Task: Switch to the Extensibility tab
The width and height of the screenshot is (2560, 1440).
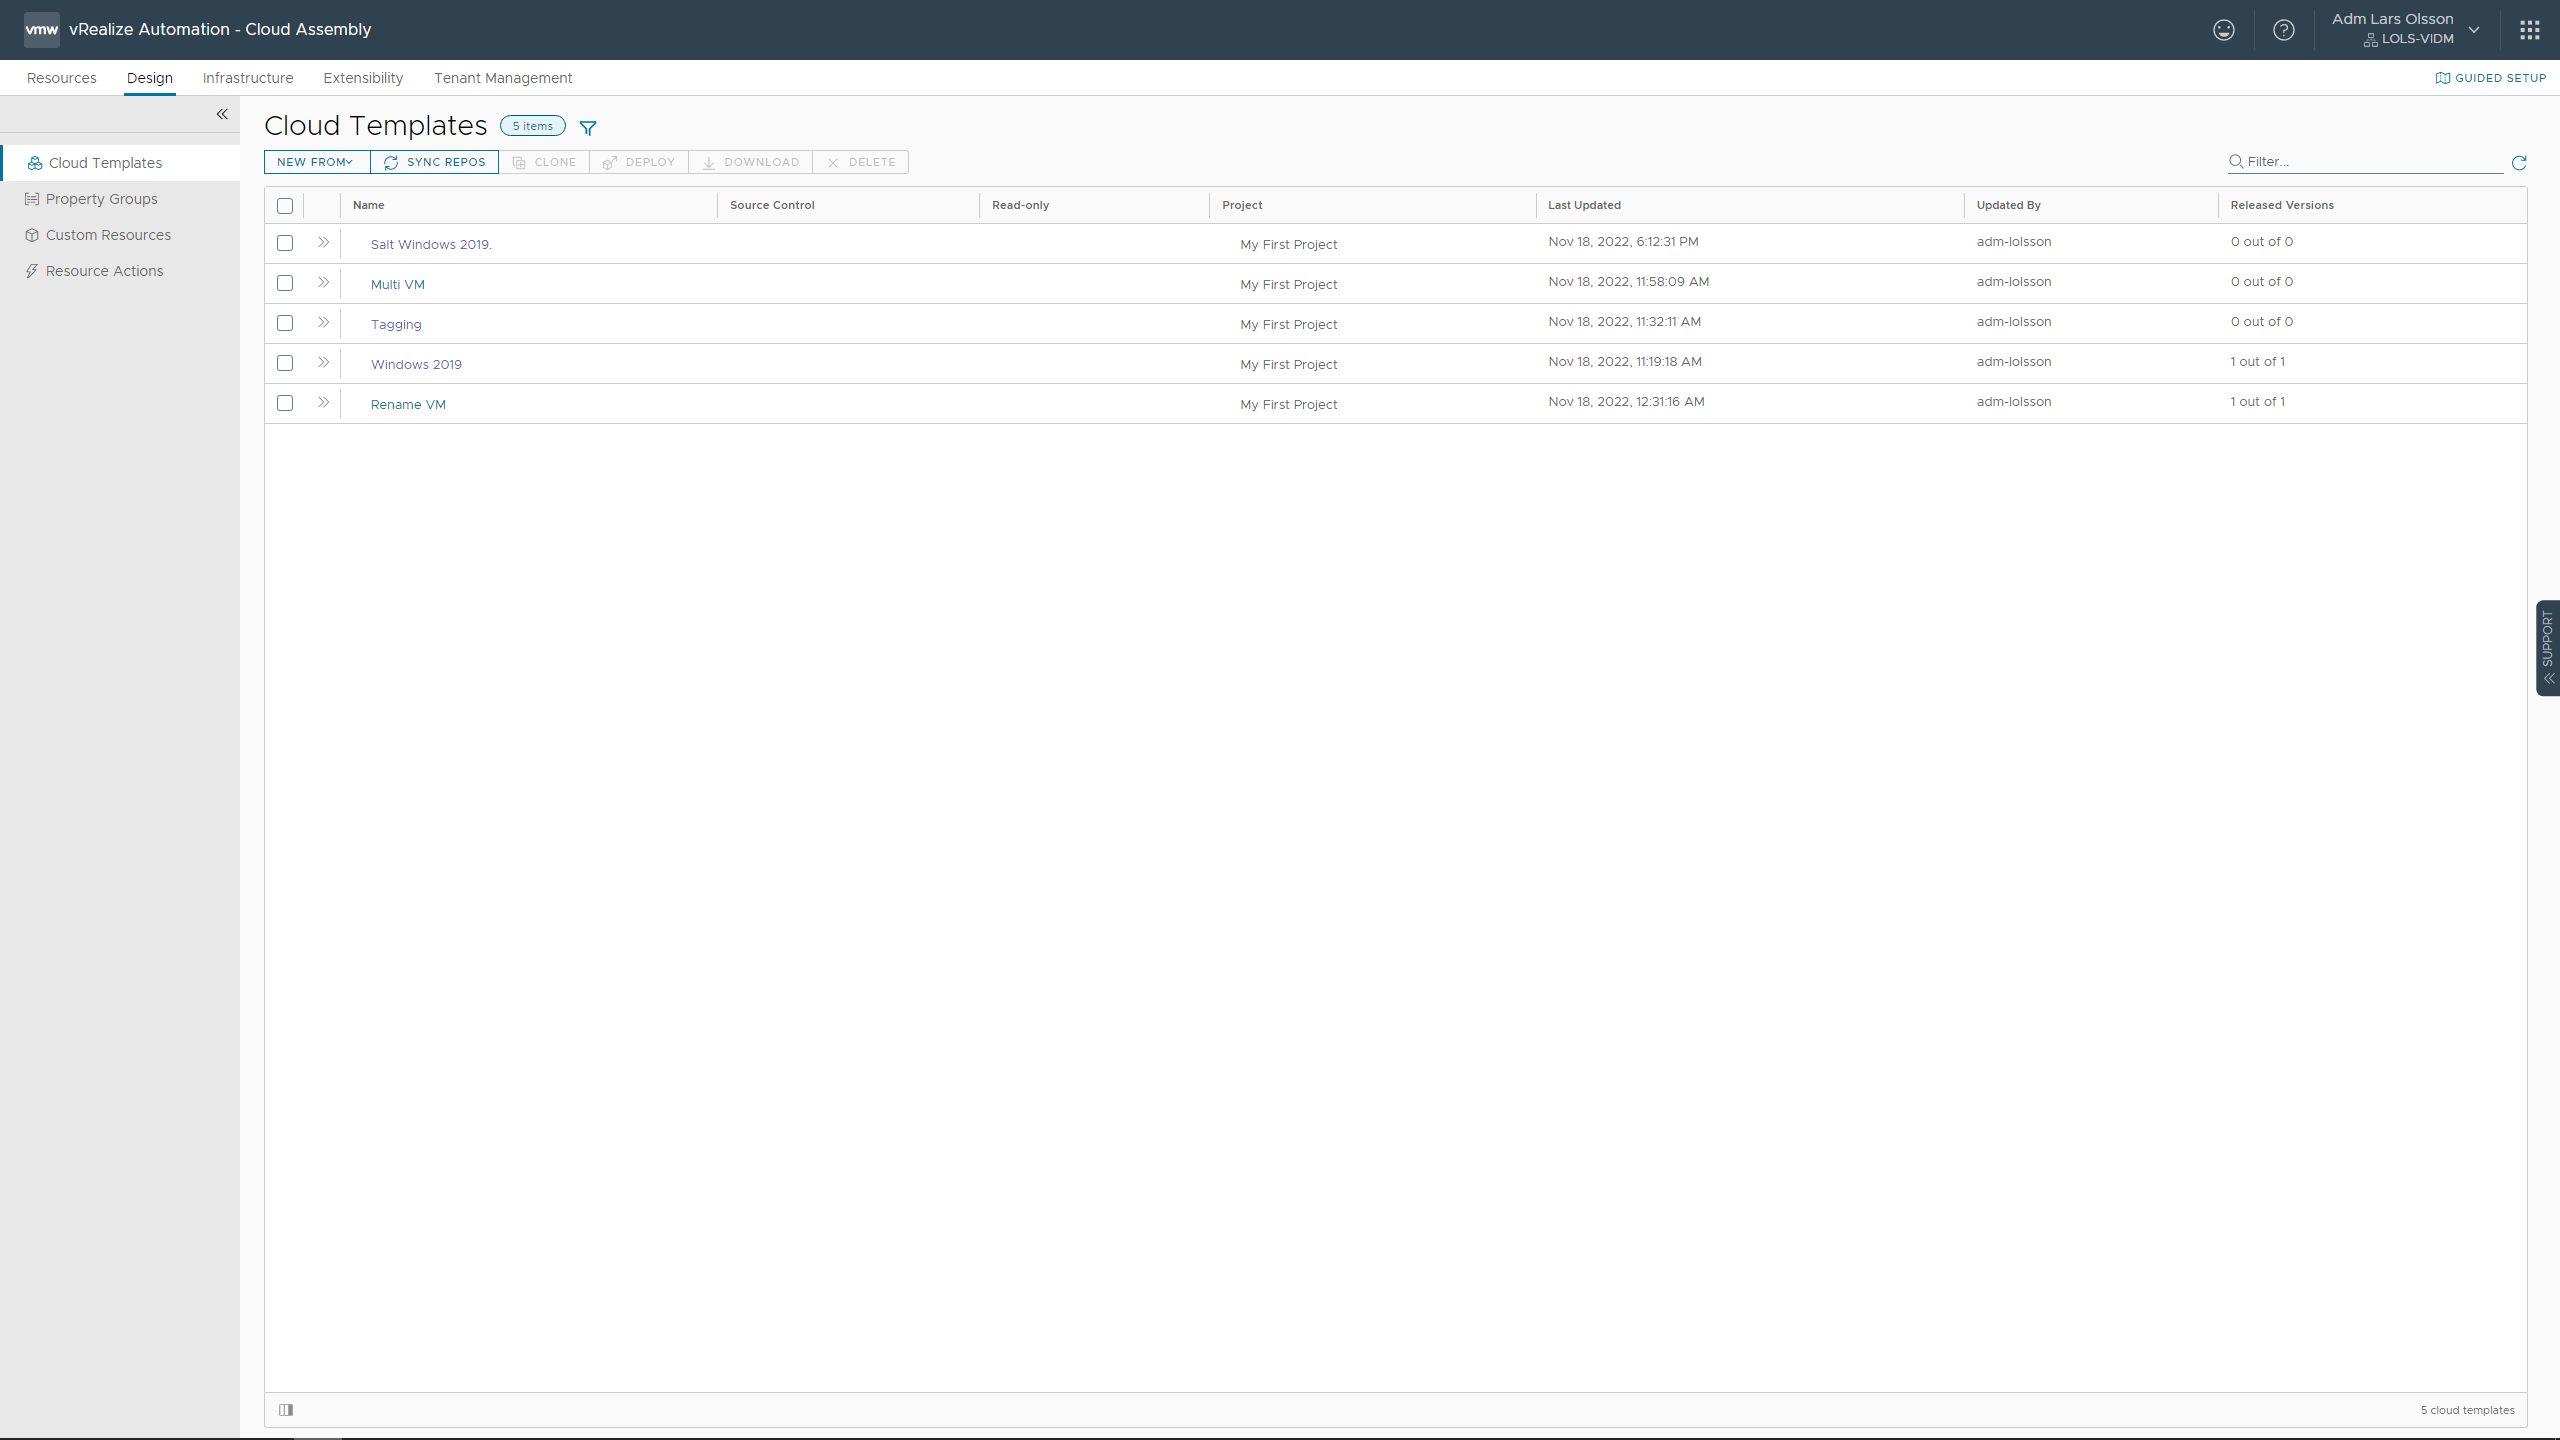Action: [363, 78]
